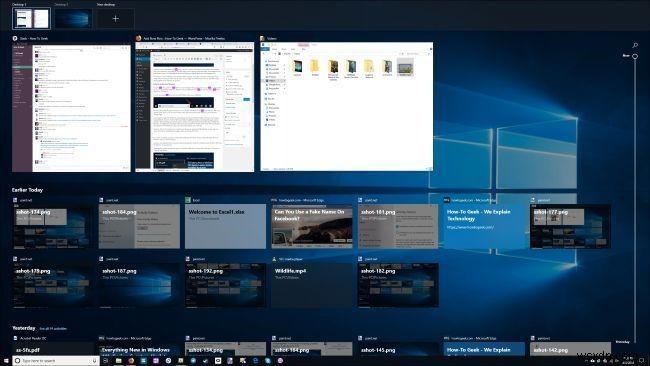The width and height of the screenshot is (650, 366).
Task: Open the Fake Name On Facebook article card
Action: click(312, 226)
